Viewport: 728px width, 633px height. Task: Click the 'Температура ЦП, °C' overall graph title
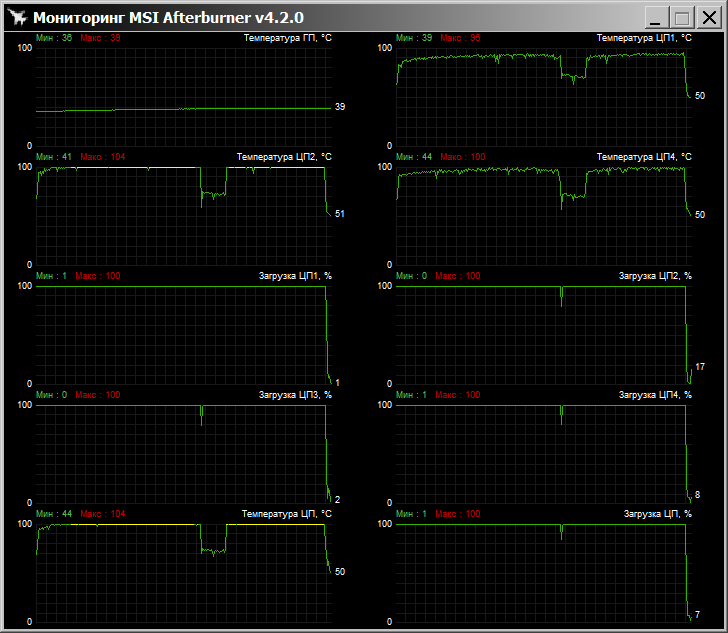[x=287, y=514]
